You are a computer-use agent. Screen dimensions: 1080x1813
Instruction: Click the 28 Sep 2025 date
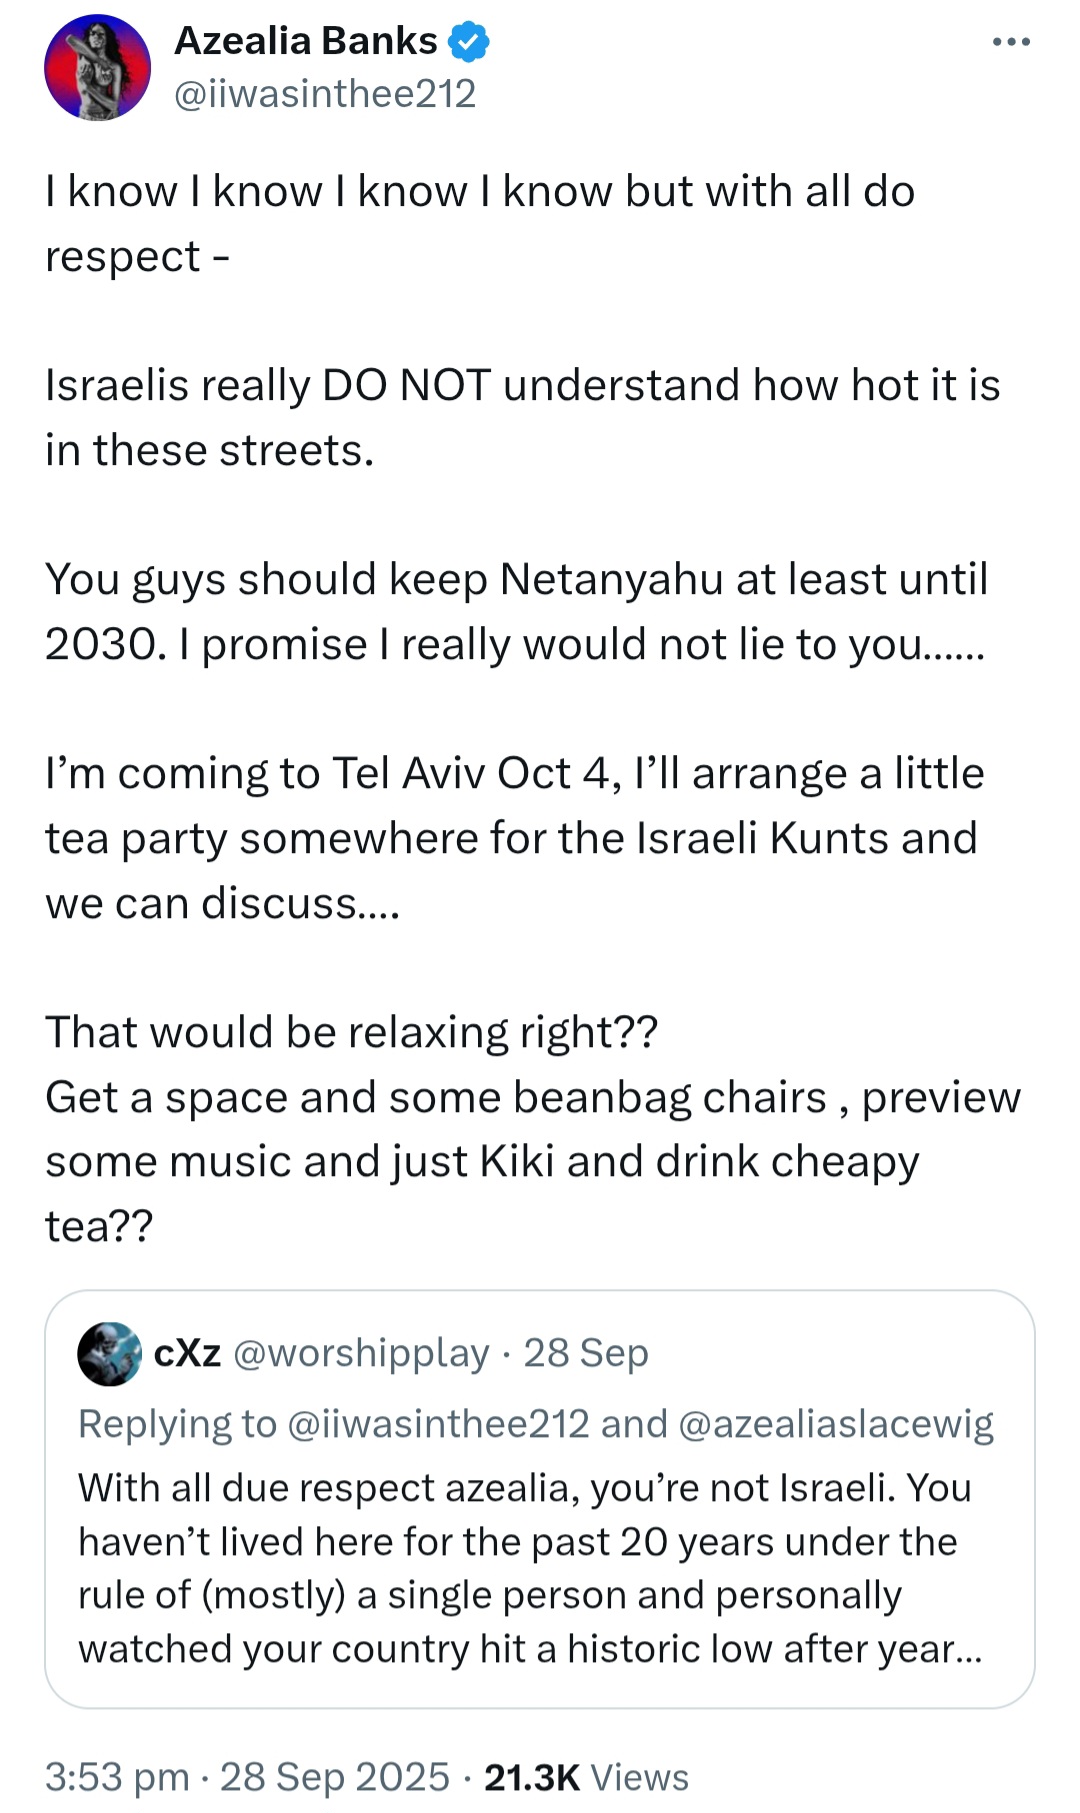coord(335,1776)
